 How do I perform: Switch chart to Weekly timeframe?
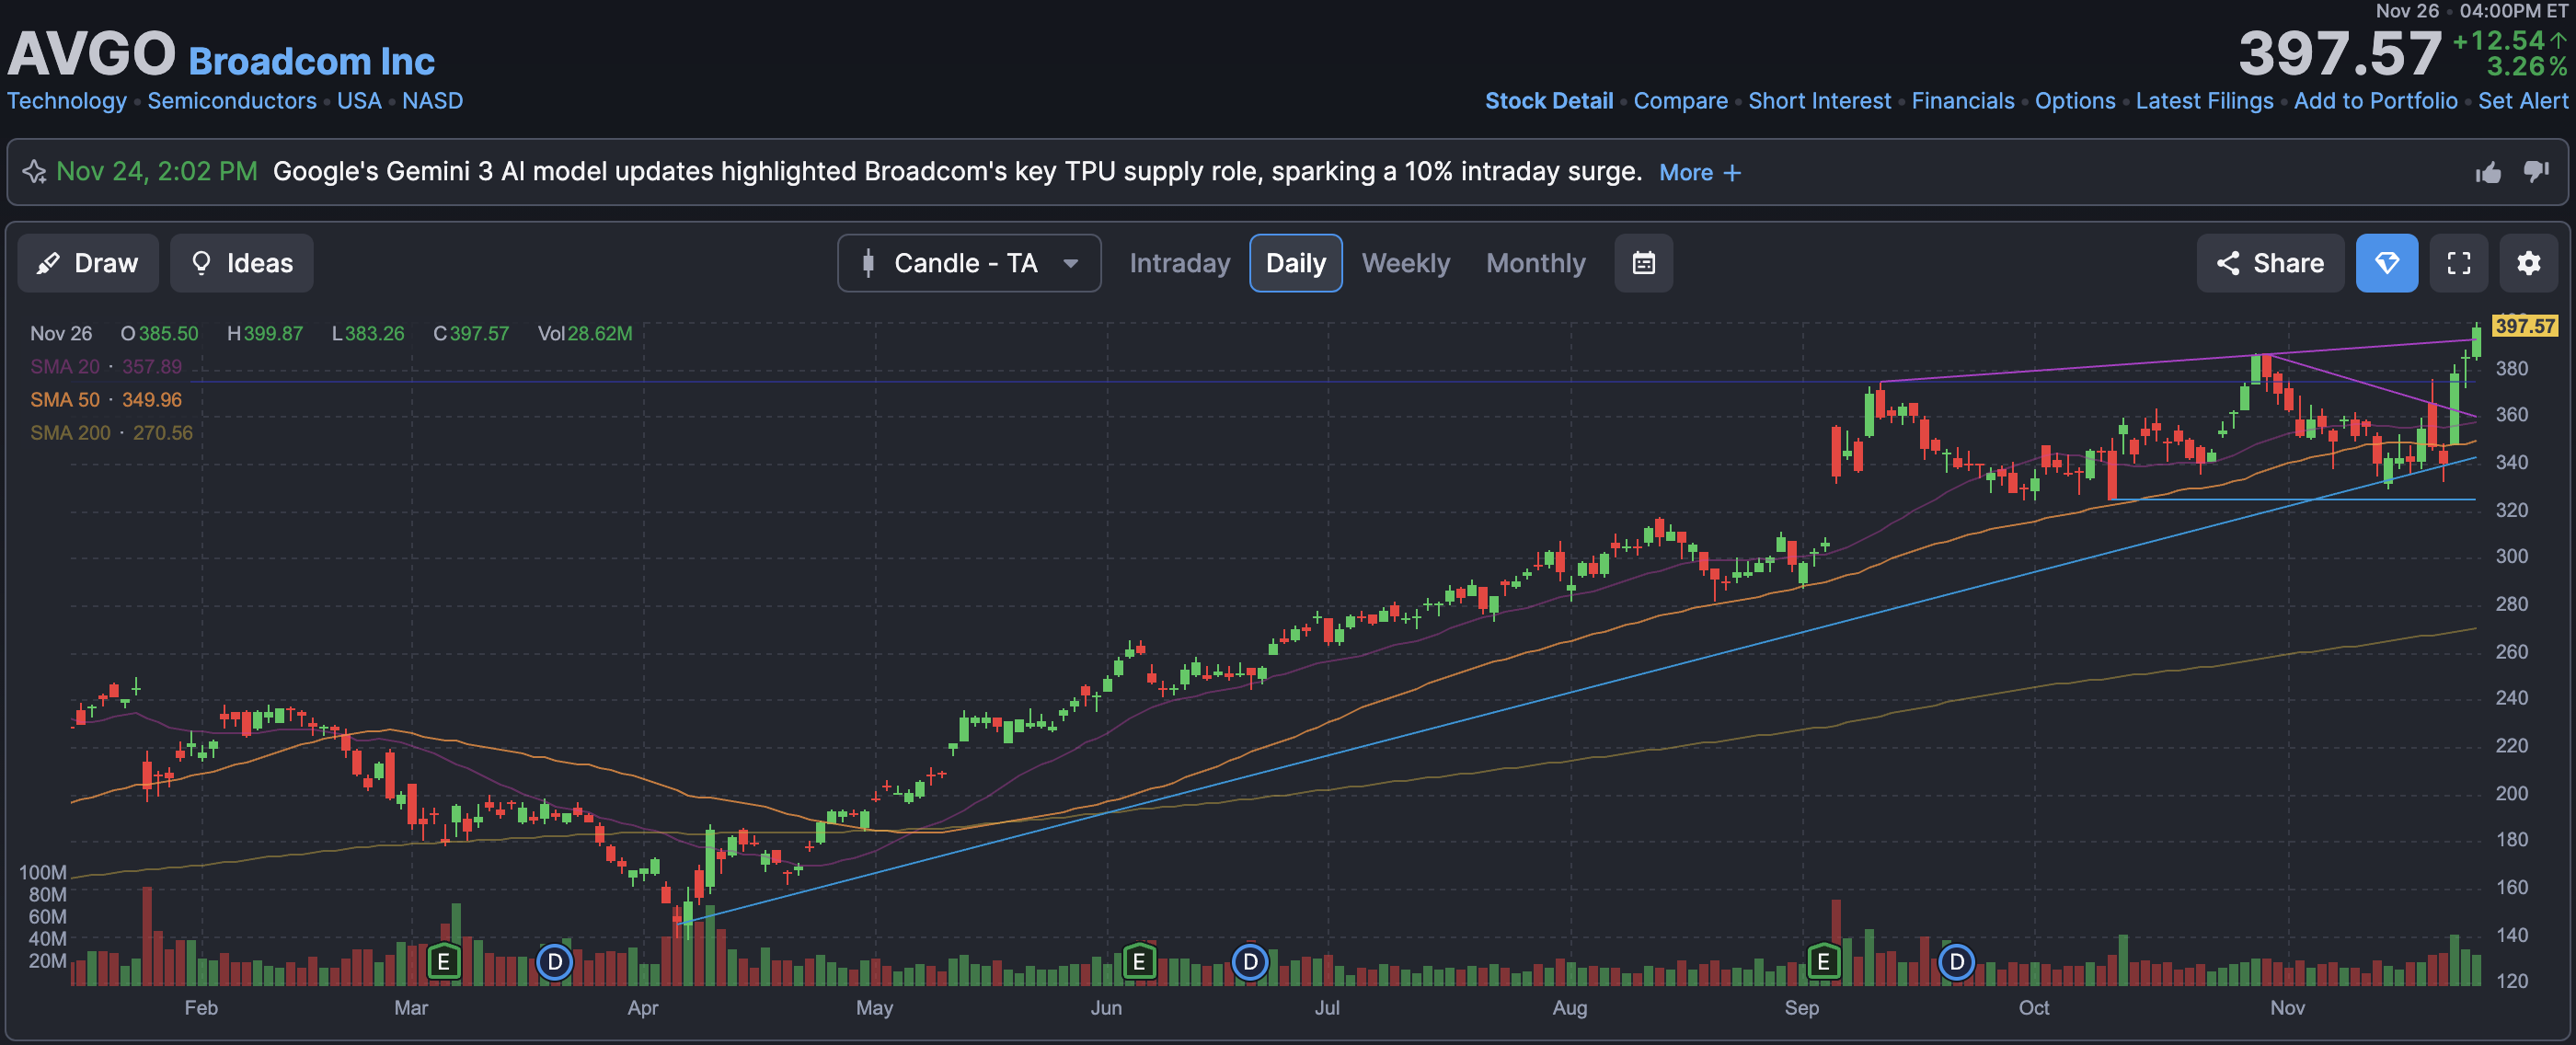1405,263
